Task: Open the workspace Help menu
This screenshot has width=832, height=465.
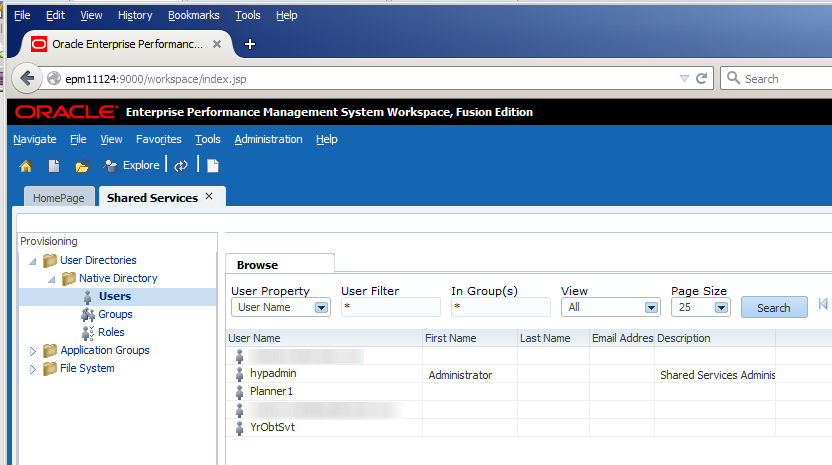Action: [327, 139]
